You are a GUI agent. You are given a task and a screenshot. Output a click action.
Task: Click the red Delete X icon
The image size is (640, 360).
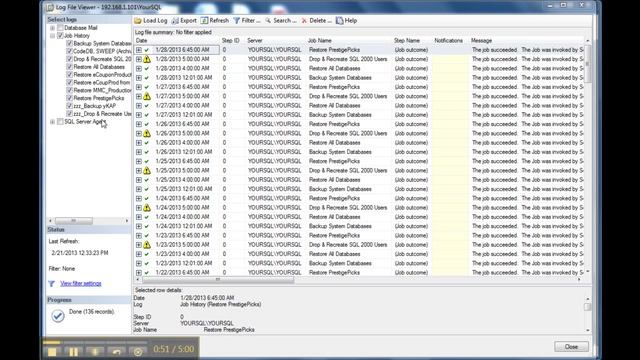(x=304, y=20)
